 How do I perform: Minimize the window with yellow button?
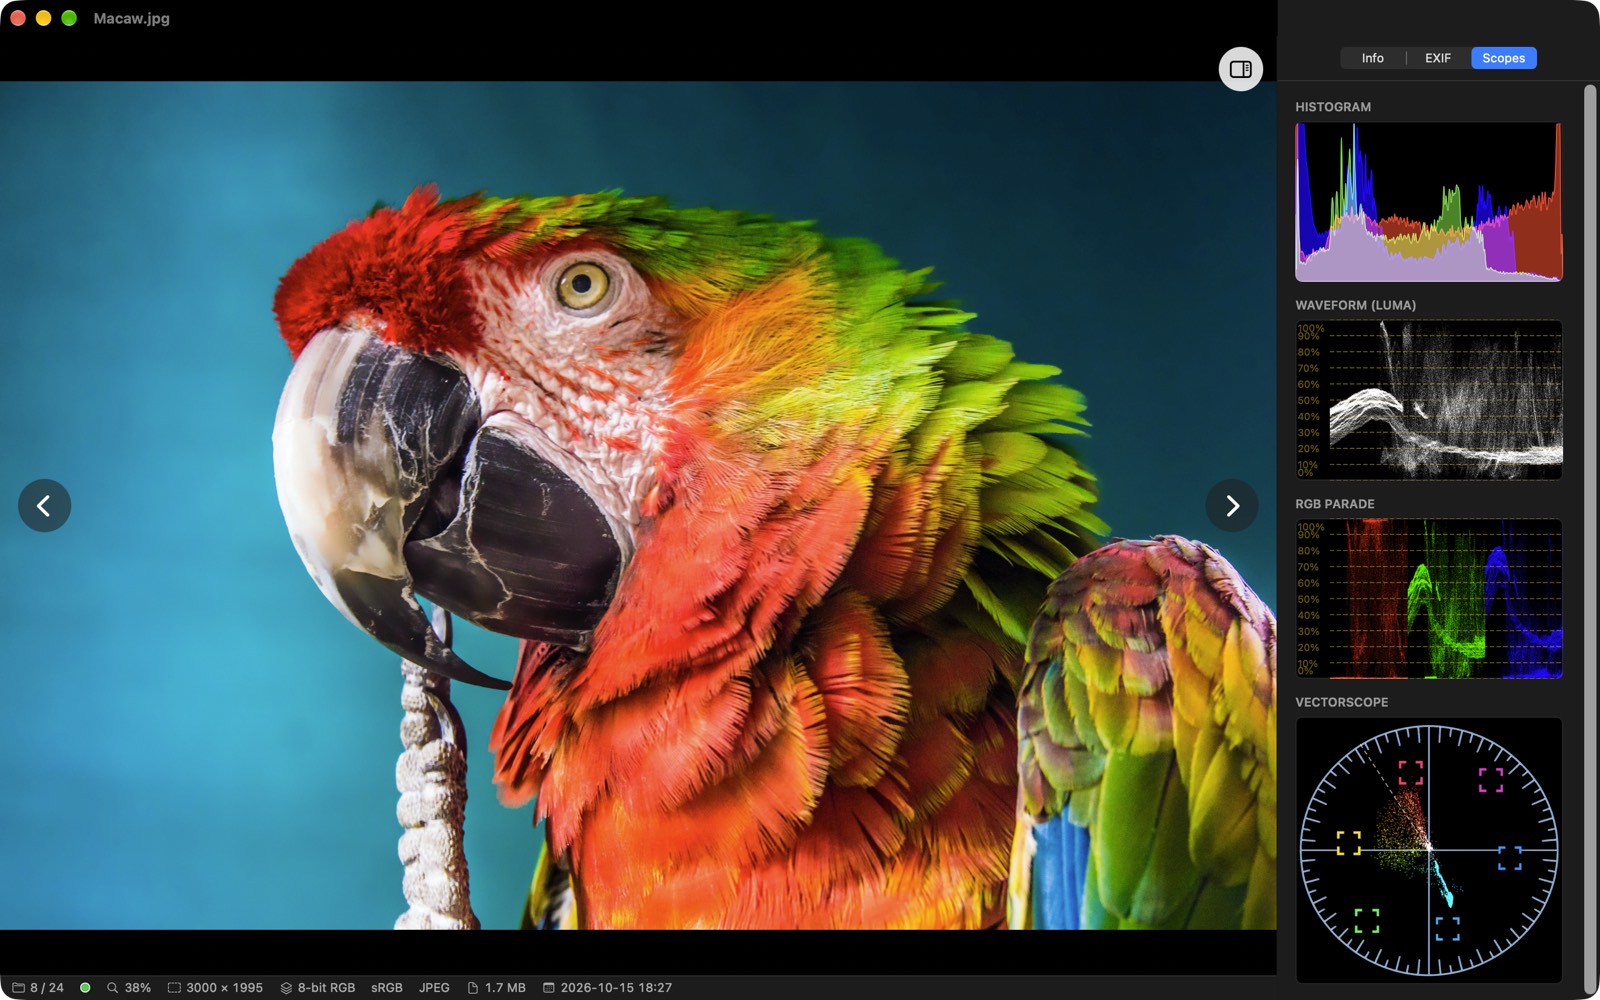43,18
